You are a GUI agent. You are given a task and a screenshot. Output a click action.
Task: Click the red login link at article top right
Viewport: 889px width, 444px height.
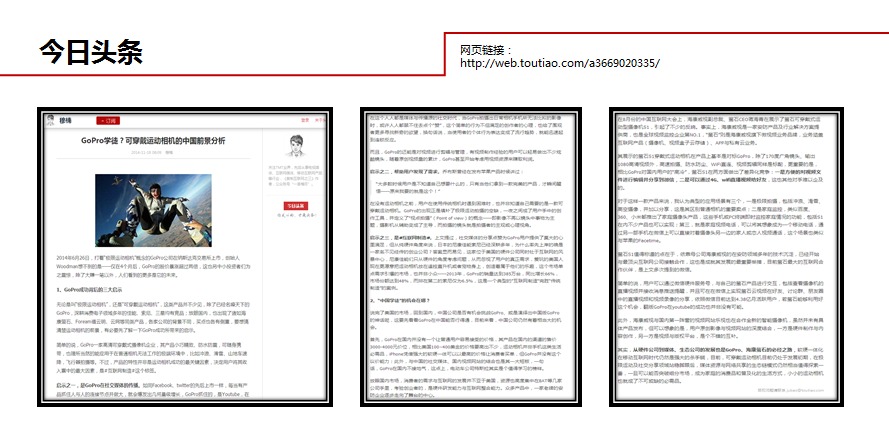[305, 120]
